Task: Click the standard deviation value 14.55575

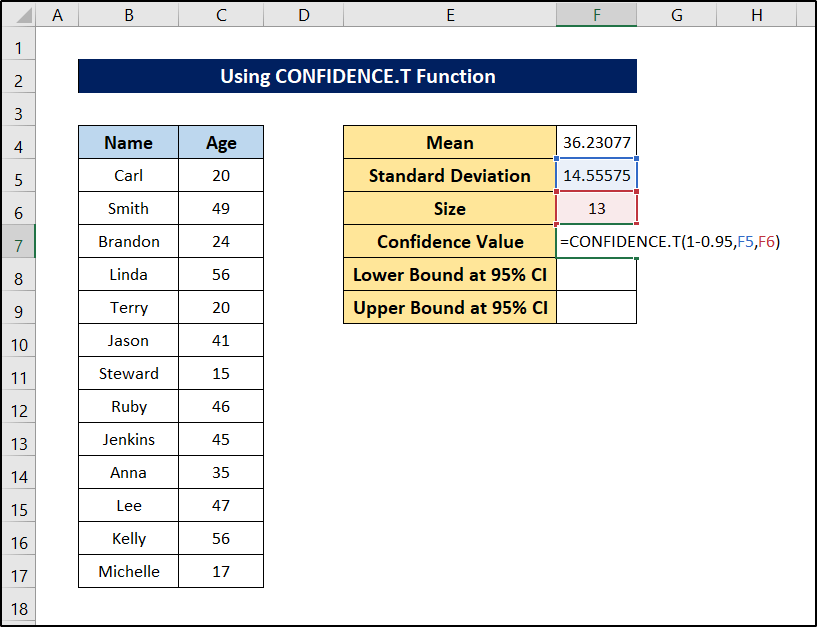Action: (596, 176)
